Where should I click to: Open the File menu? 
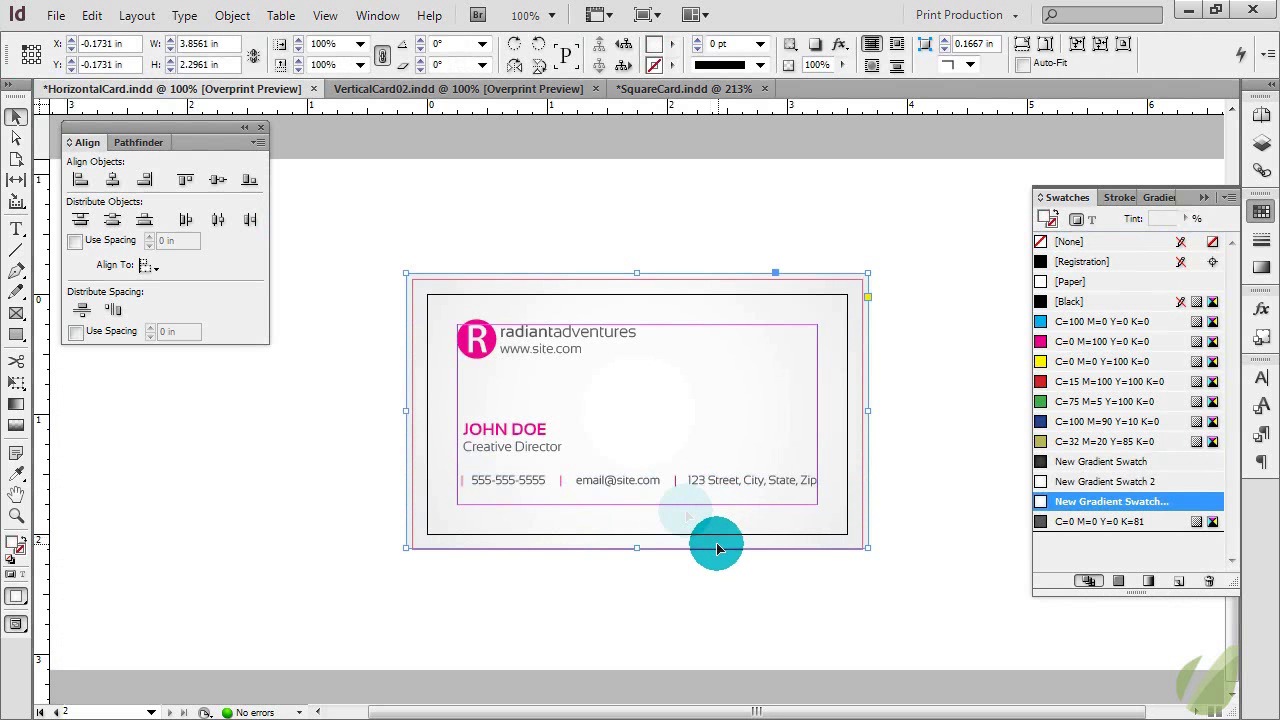[56, 15]
